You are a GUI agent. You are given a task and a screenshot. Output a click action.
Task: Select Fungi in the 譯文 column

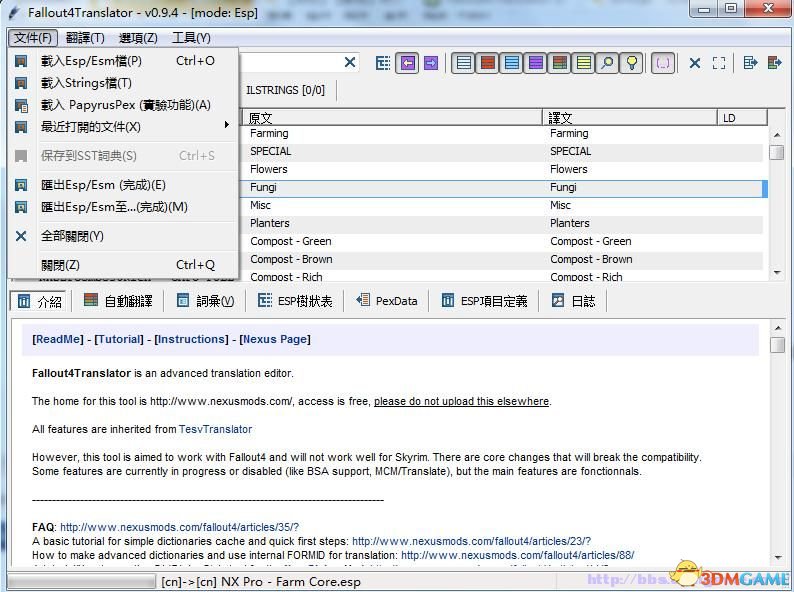(563, 187)
